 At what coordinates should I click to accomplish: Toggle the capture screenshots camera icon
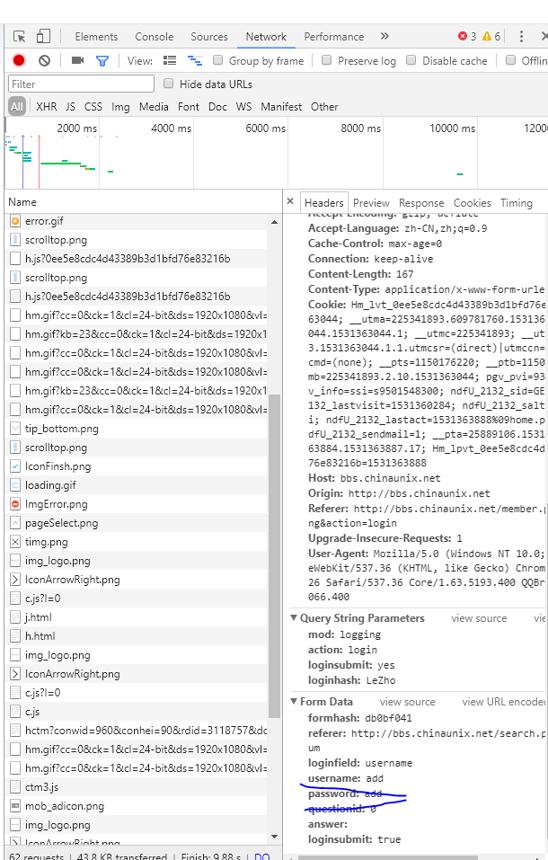78,60
